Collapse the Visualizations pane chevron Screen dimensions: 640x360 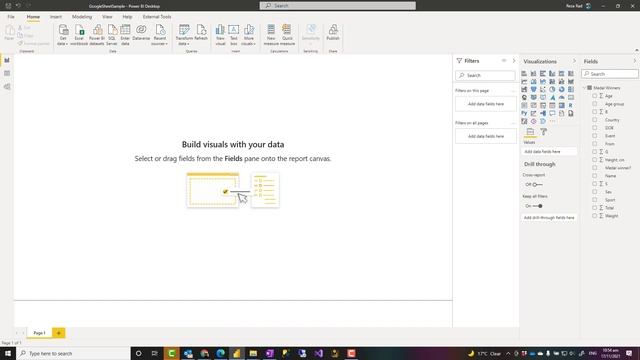tap(574, 61)
